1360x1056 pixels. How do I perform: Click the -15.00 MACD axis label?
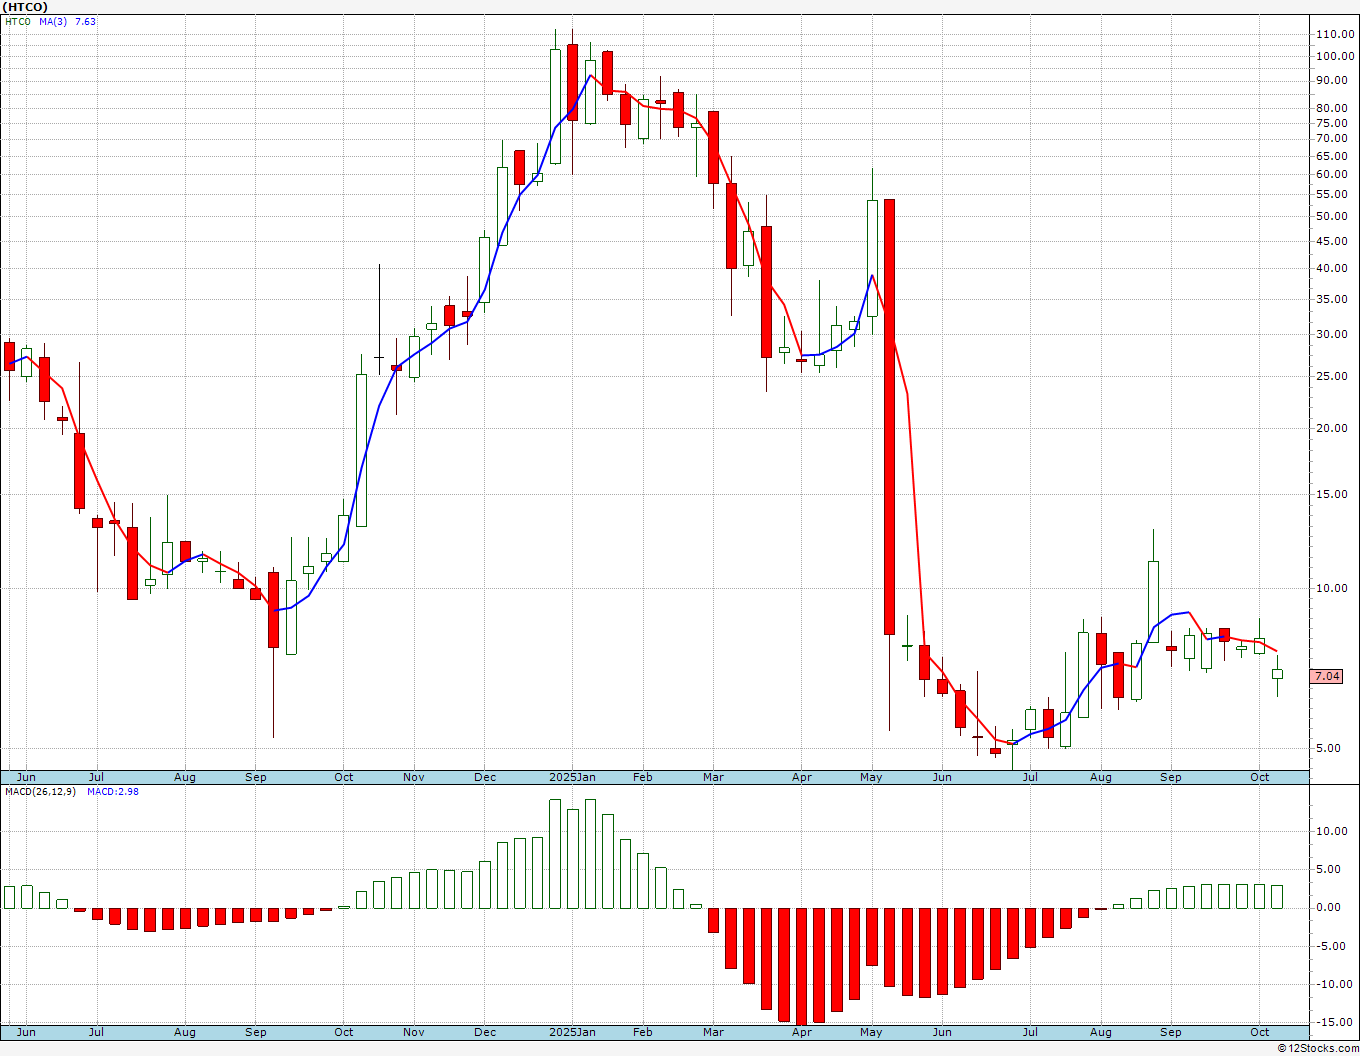coord(1336,1022)
